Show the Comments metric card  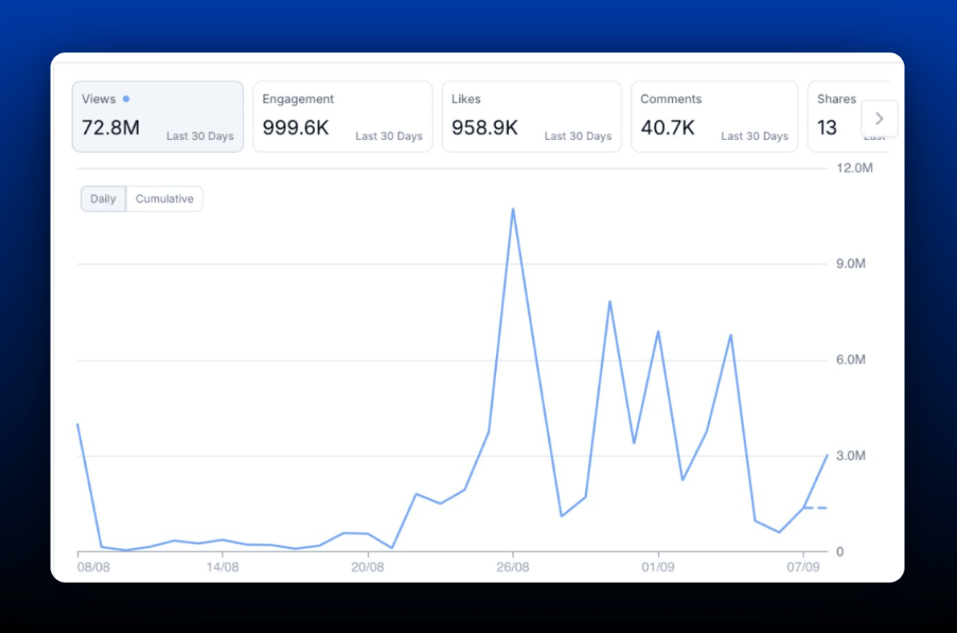tap(714, 116)
